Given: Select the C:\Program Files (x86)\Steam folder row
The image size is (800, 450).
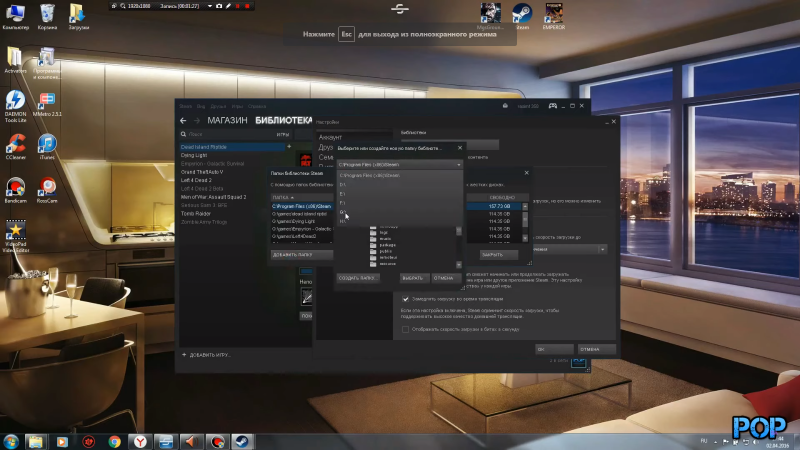Looking at the screenshot, I should point(302,207).
